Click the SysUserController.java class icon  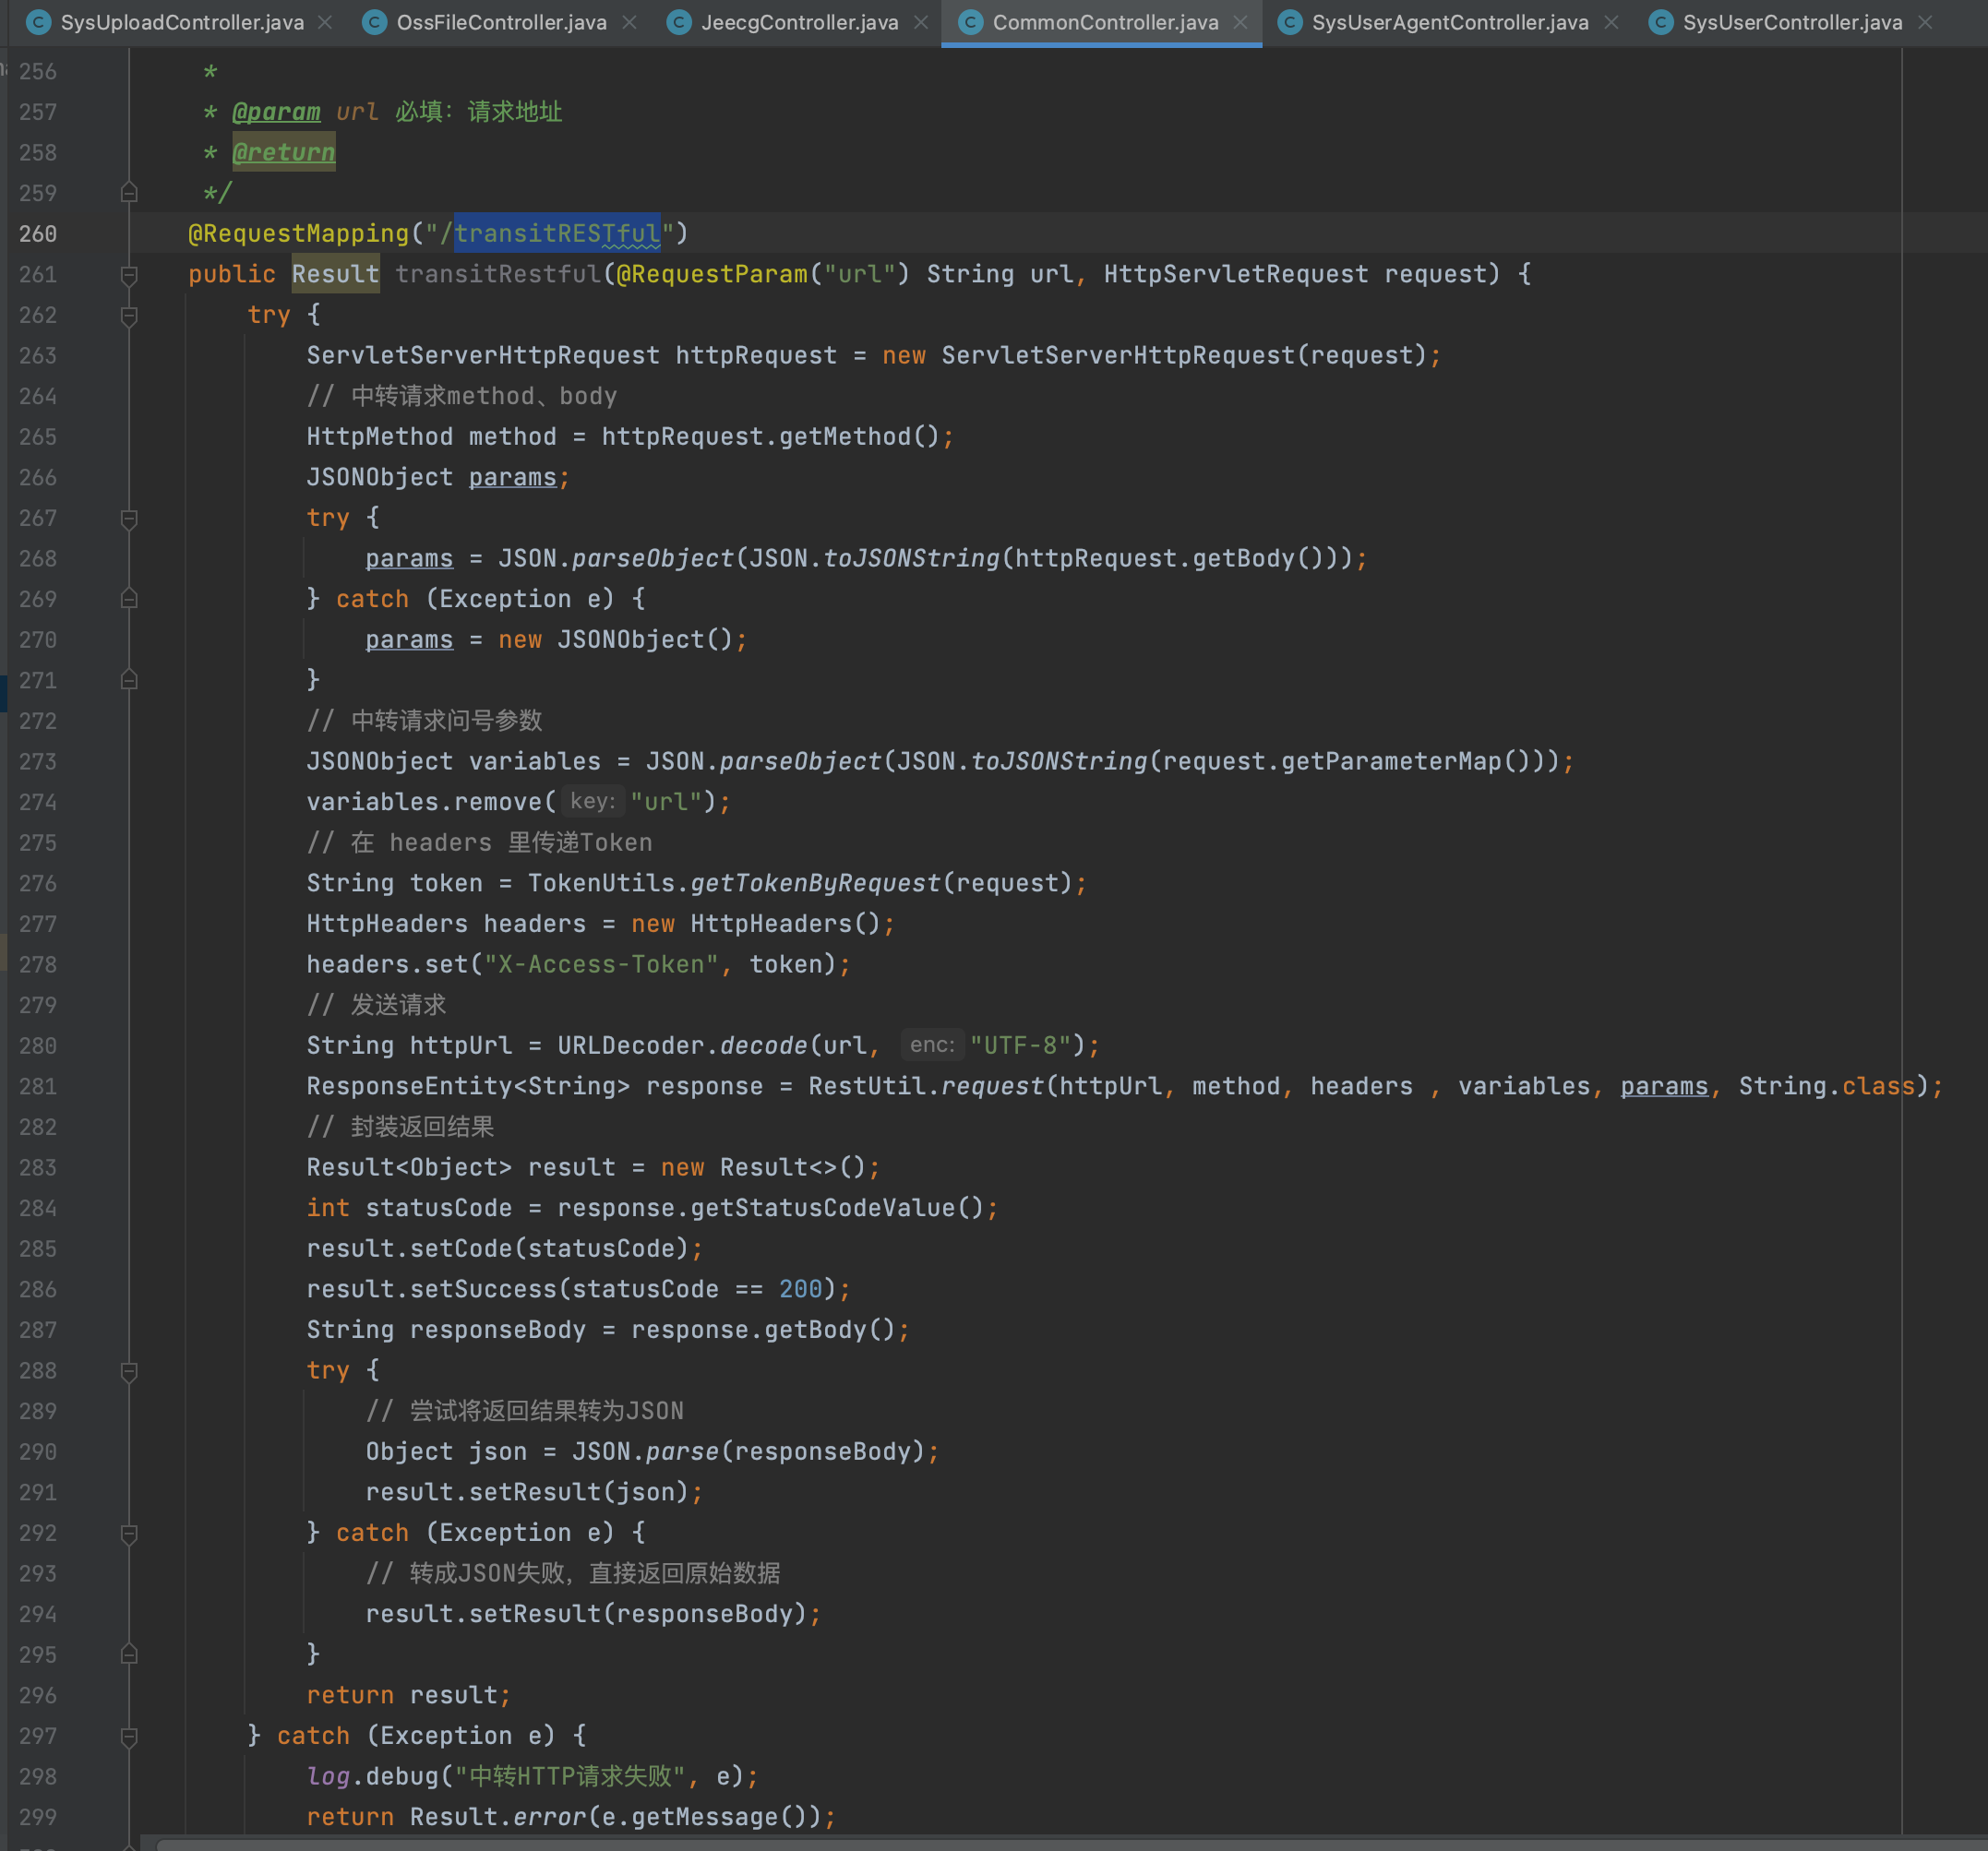pyautogui.click(x=1661, y=22)
